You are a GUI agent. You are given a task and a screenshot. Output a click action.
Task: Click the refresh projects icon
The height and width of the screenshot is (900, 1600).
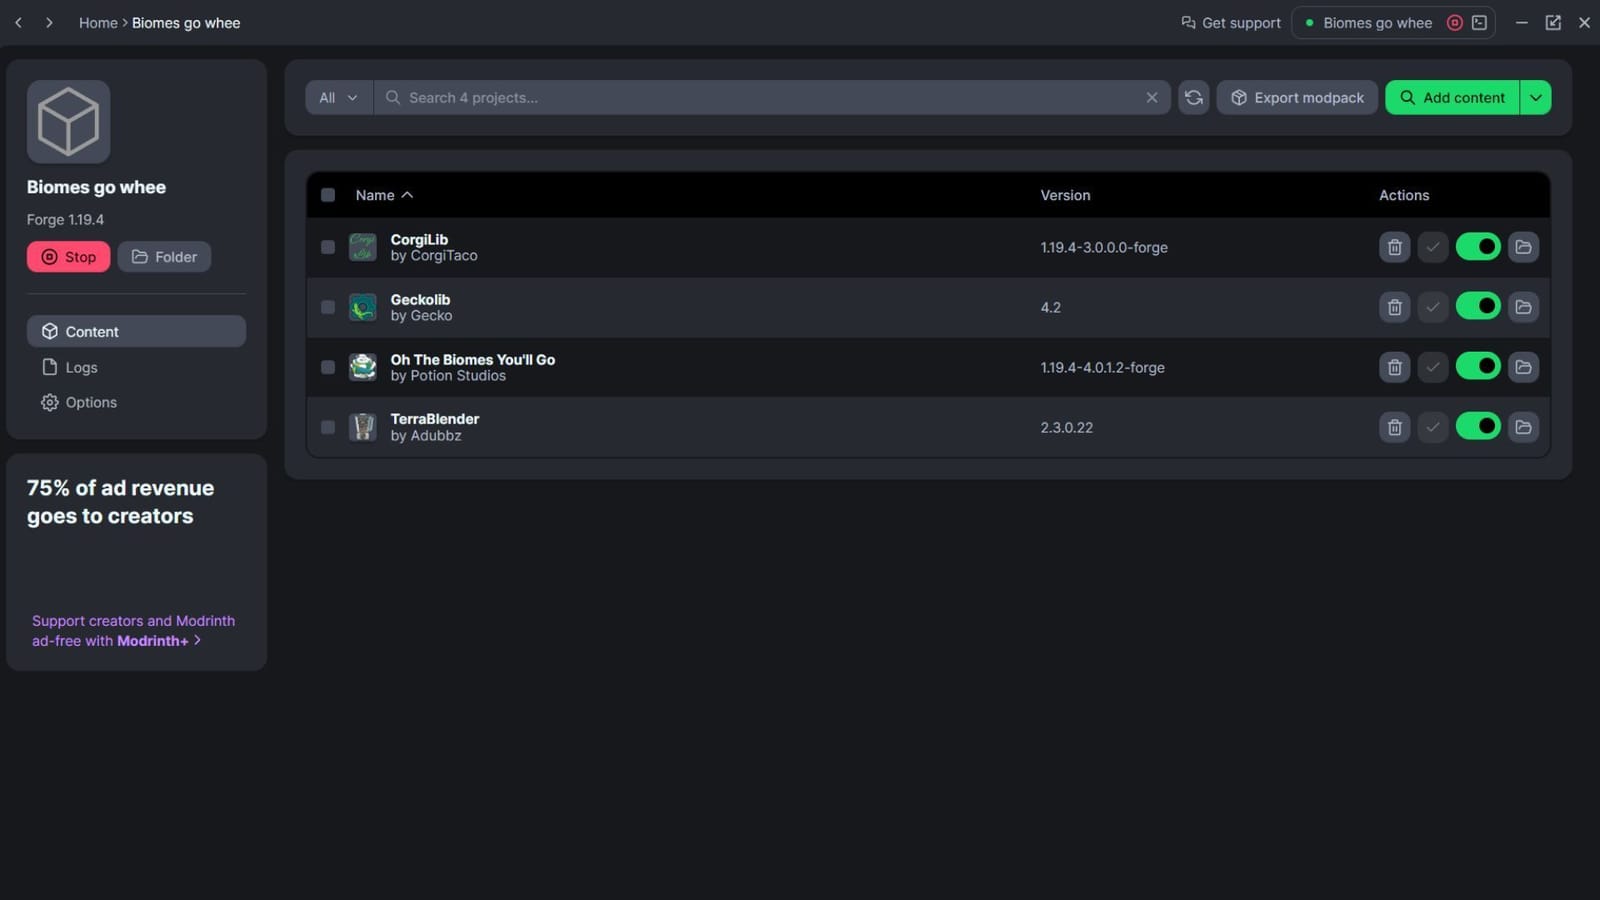1193,98
